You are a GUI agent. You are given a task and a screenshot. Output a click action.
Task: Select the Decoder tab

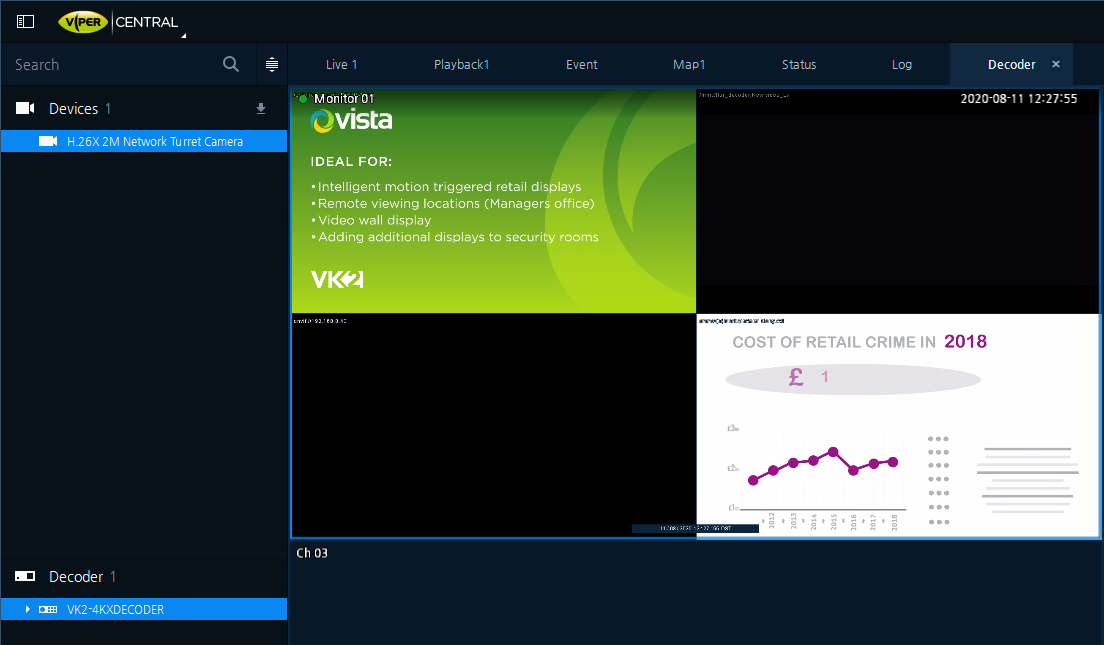(1011, 65)
